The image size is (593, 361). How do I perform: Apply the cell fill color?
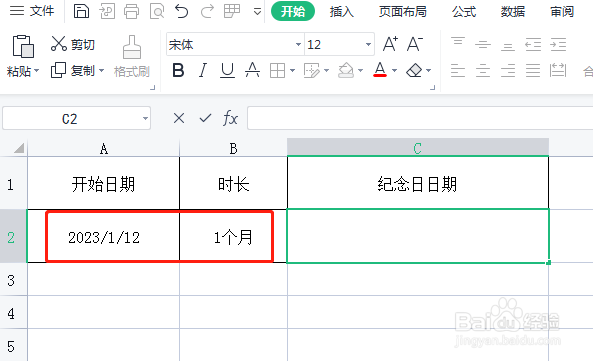[346, 71]
